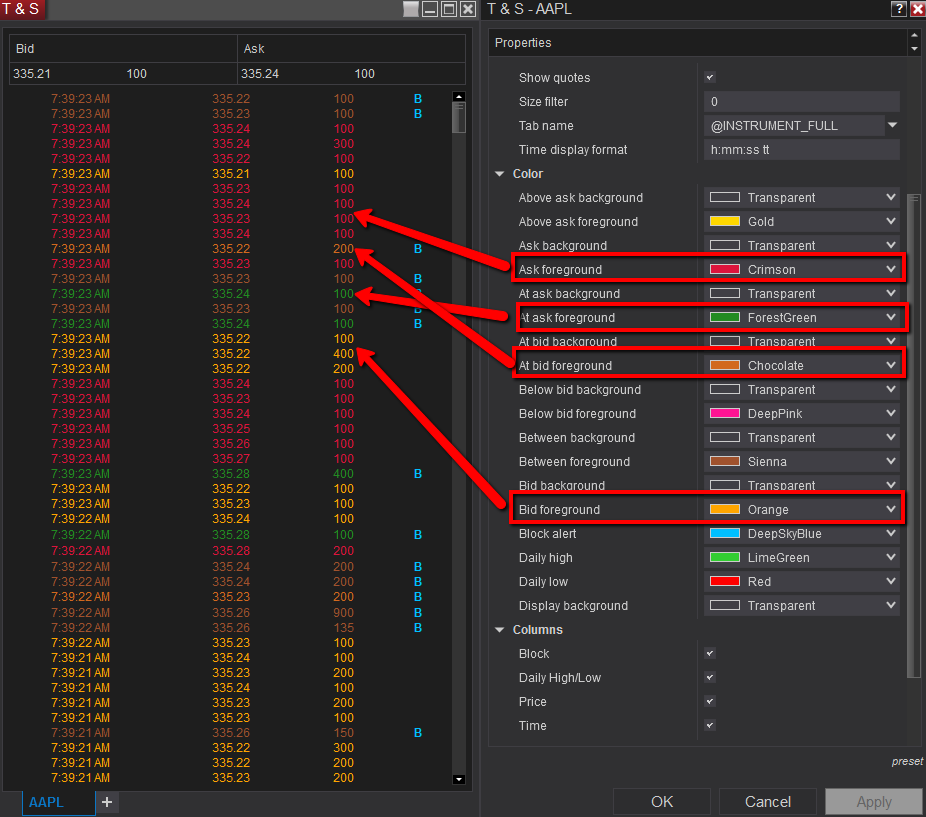Click the Bid column header
Viewport: 926px width, 817px height.
123,48
